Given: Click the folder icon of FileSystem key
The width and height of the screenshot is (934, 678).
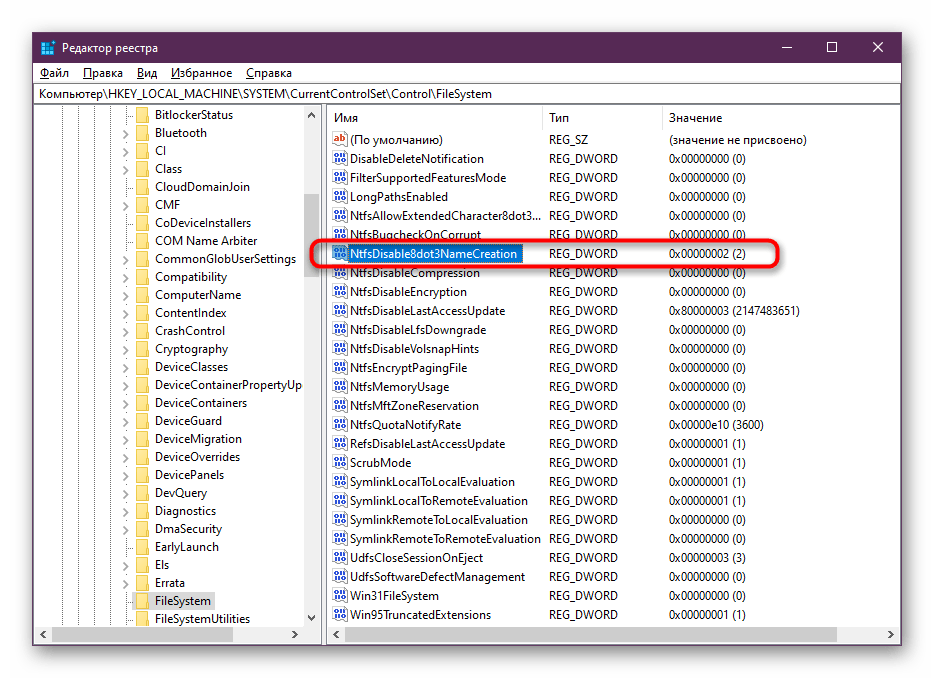Looking at the screenshot, I should (142, 601).
